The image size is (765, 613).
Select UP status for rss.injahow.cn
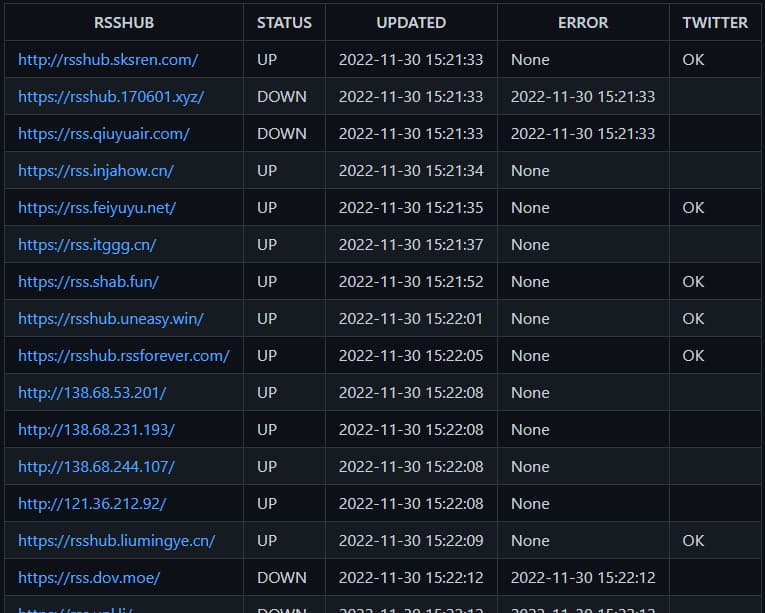(x=267, y=171)
